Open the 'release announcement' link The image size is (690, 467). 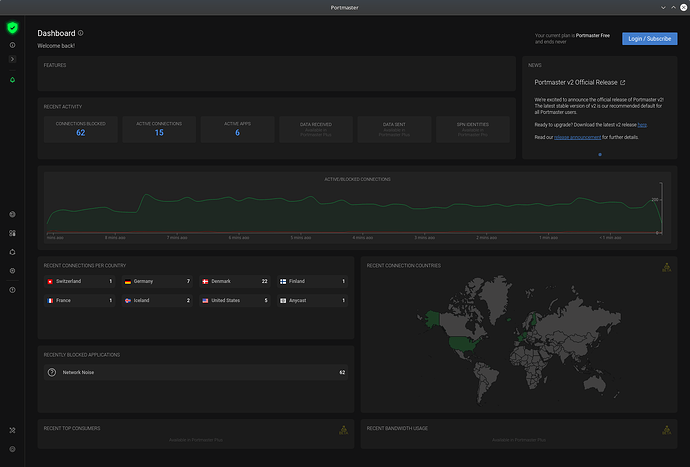coord(577,137)
